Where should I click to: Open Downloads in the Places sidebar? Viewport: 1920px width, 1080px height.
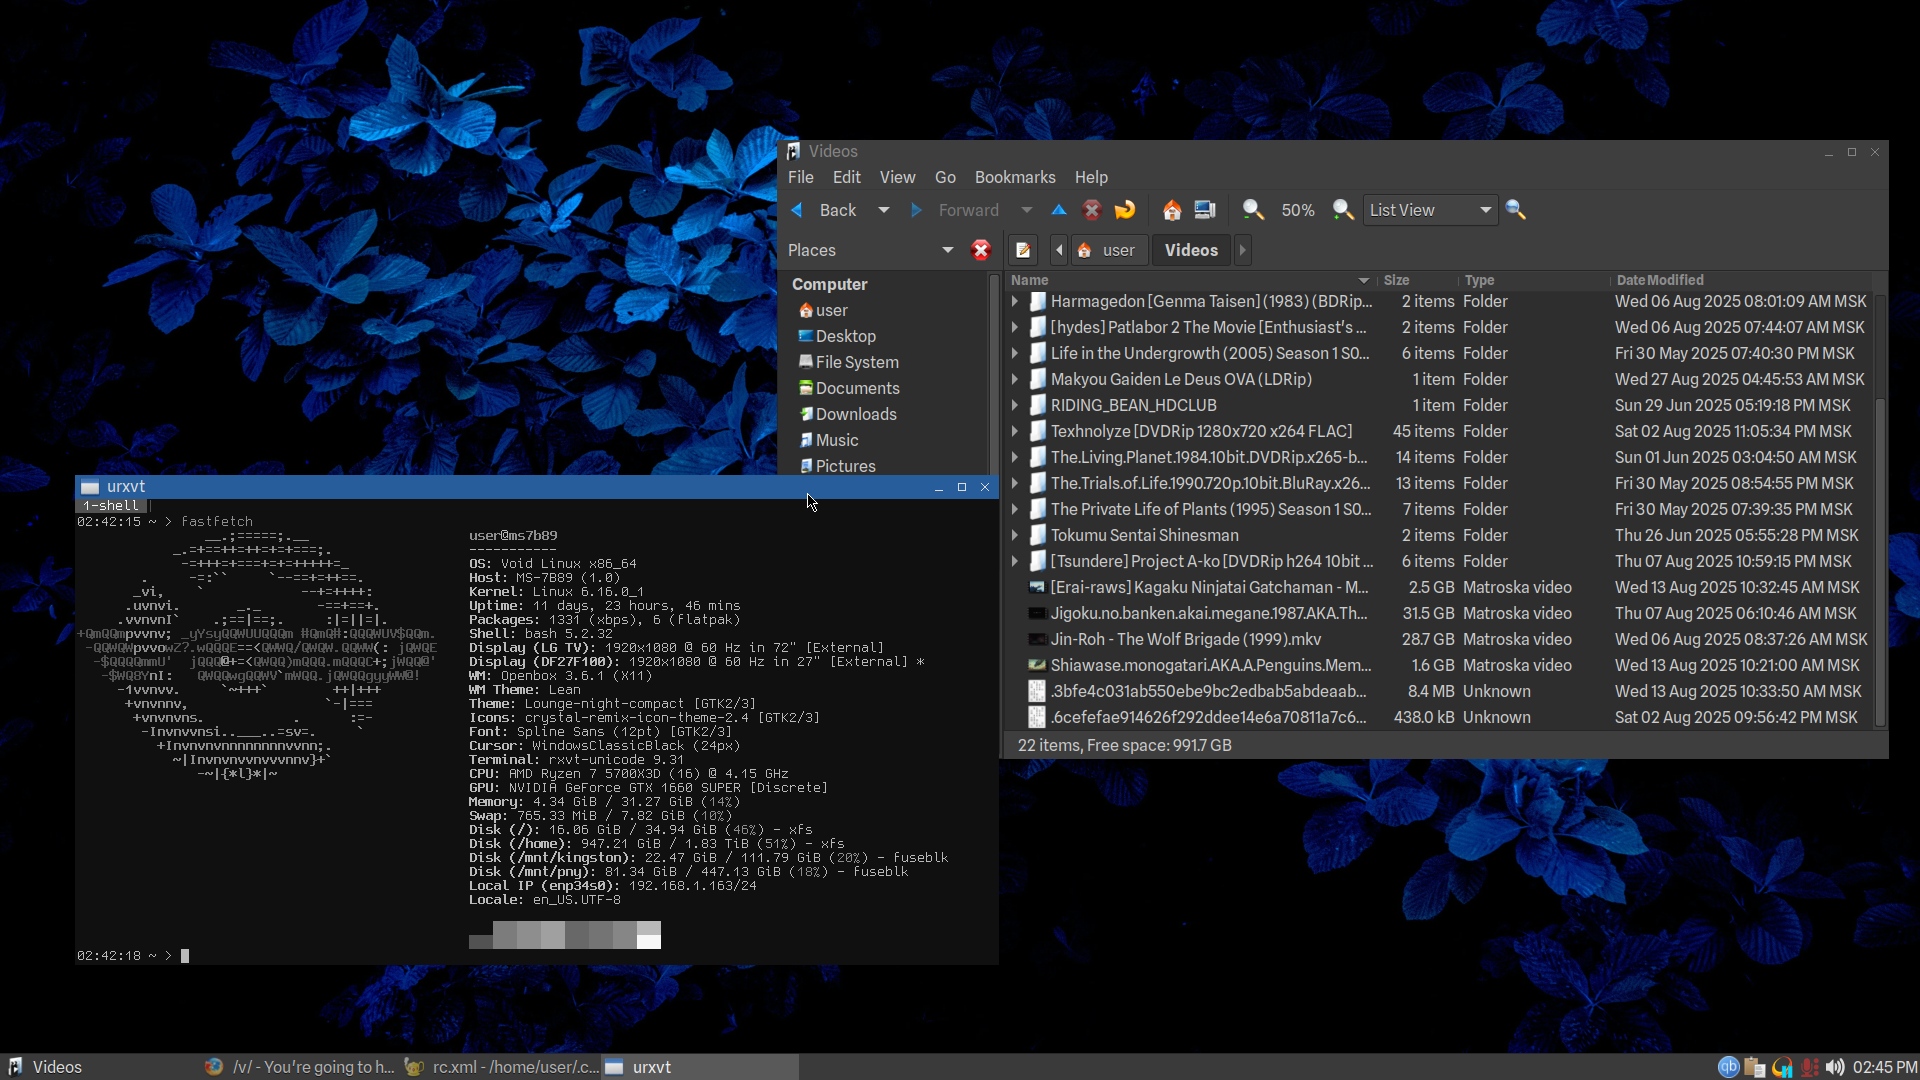pos(855,414)
